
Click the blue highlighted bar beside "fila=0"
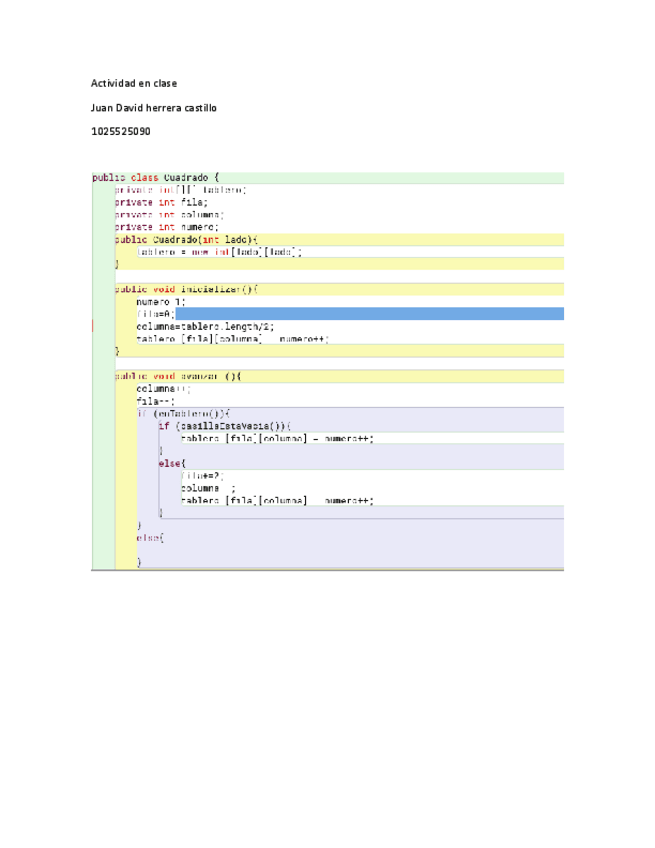point(370,314)
